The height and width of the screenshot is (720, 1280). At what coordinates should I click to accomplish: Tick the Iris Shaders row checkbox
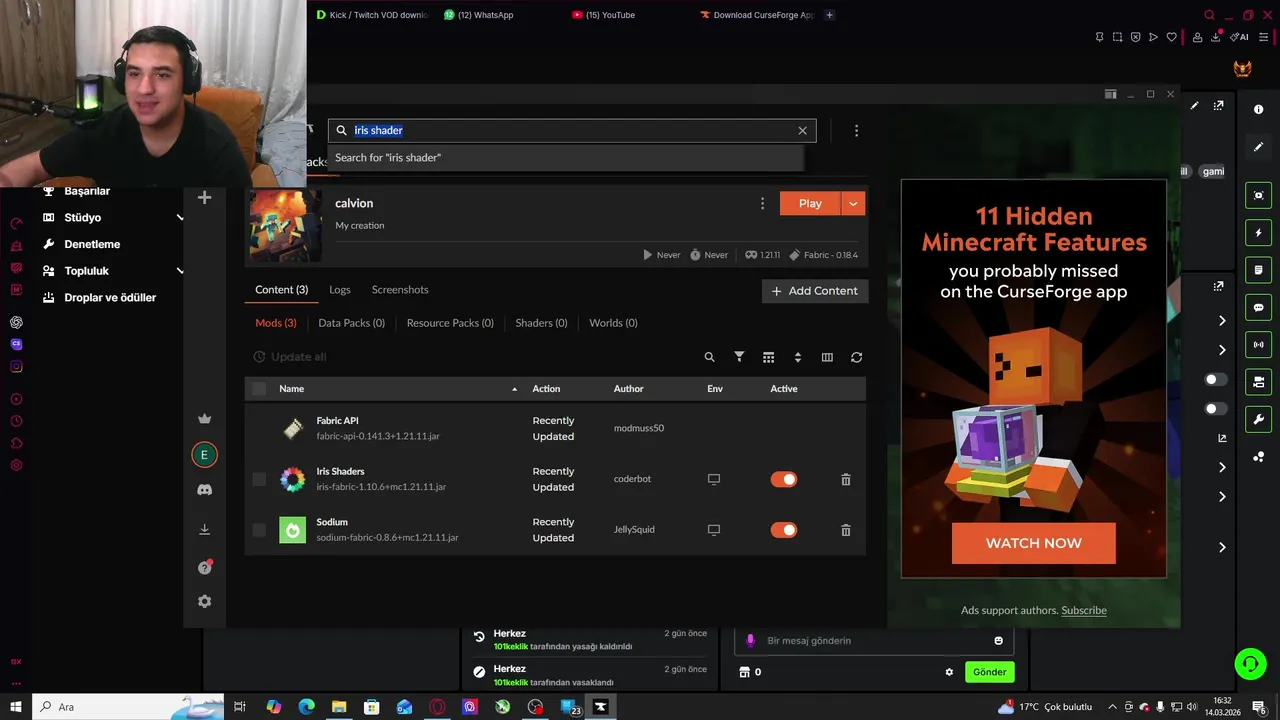(259, 479)
